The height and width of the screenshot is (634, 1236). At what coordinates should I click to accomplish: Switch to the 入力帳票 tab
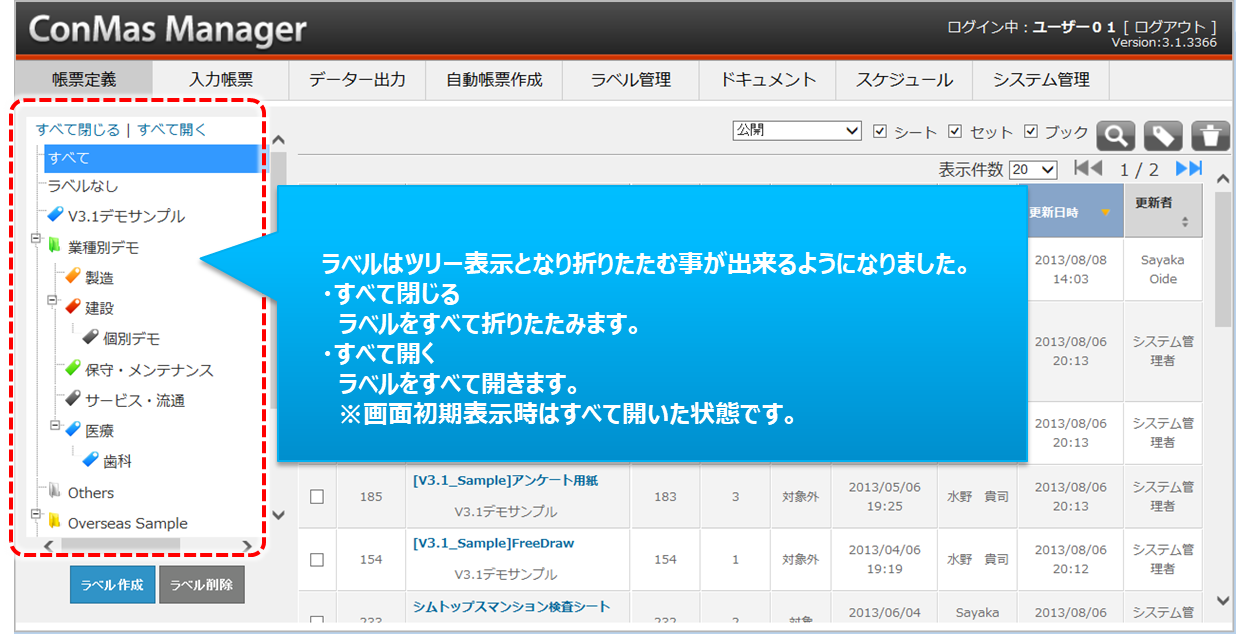[x=220, y=80]
